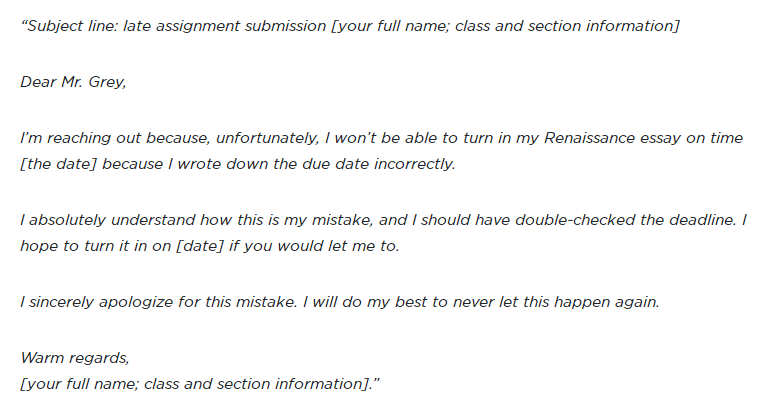Click the 'Dear Mr. Grey,' greeting

73,82
